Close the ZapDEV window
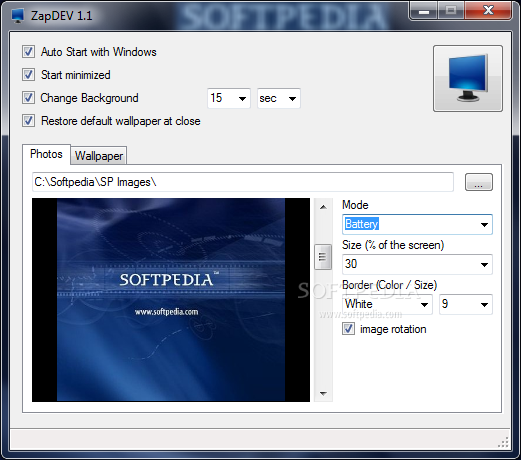 tap(488, 10)
